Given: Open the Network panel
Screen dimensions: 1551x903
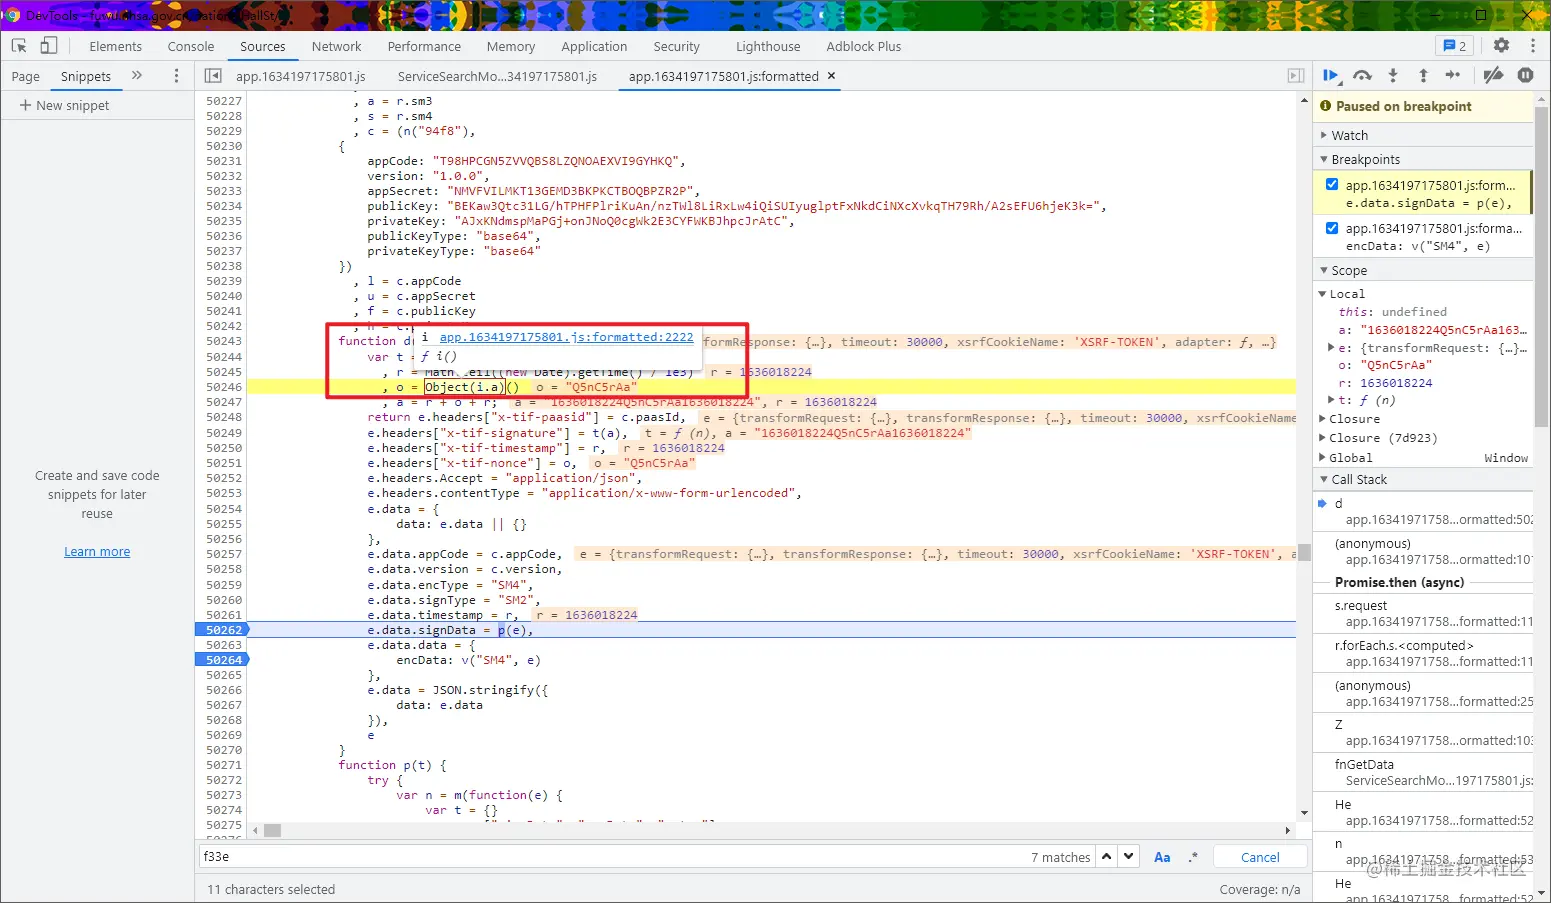Looking at the screenshot, I should click(336, 46).
